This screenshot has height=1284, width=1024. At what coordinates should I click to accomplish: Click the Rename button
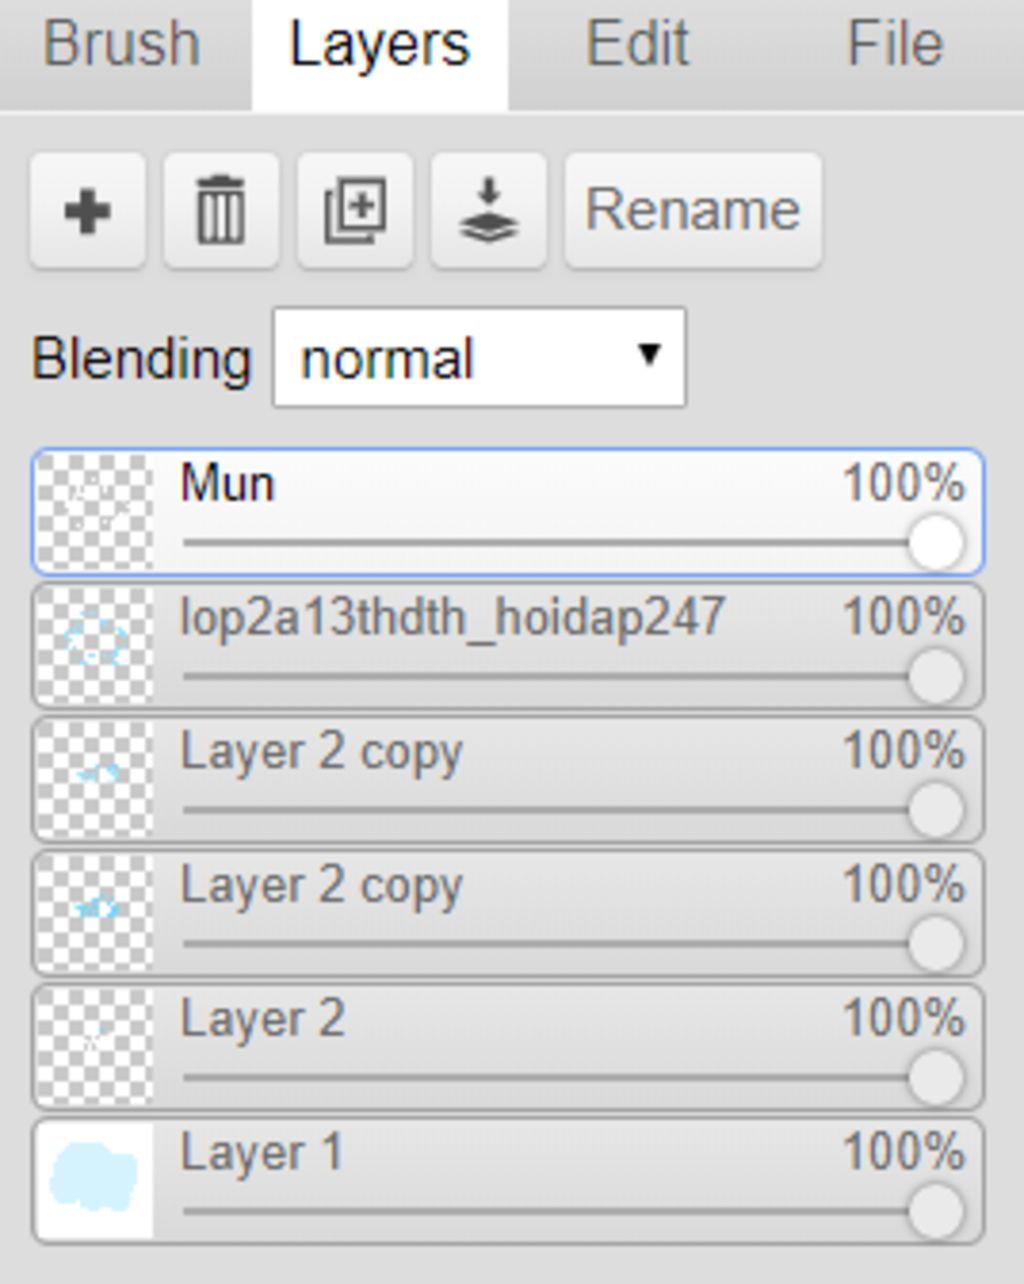[692, 211]
